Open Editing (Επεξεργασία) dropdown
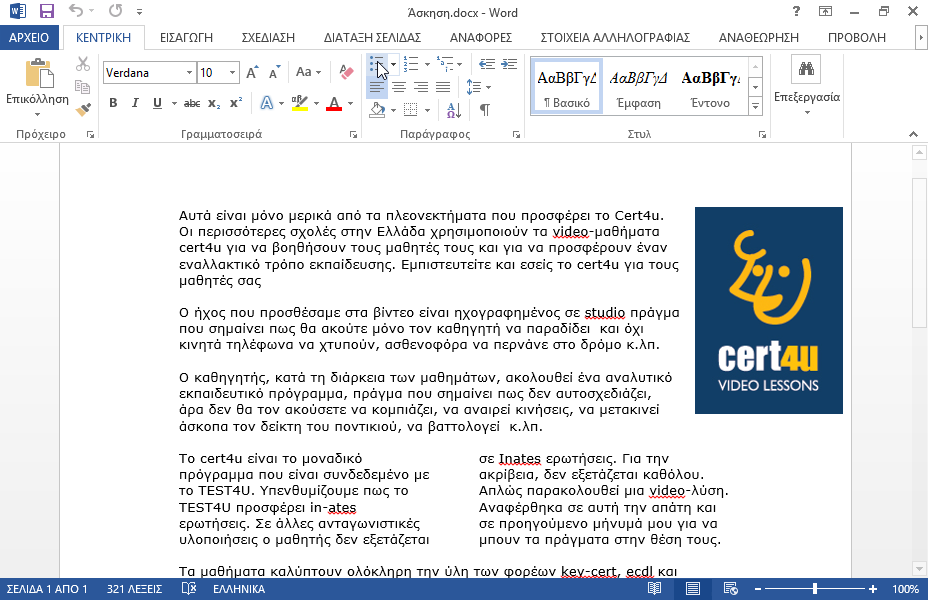 [807, 86]
